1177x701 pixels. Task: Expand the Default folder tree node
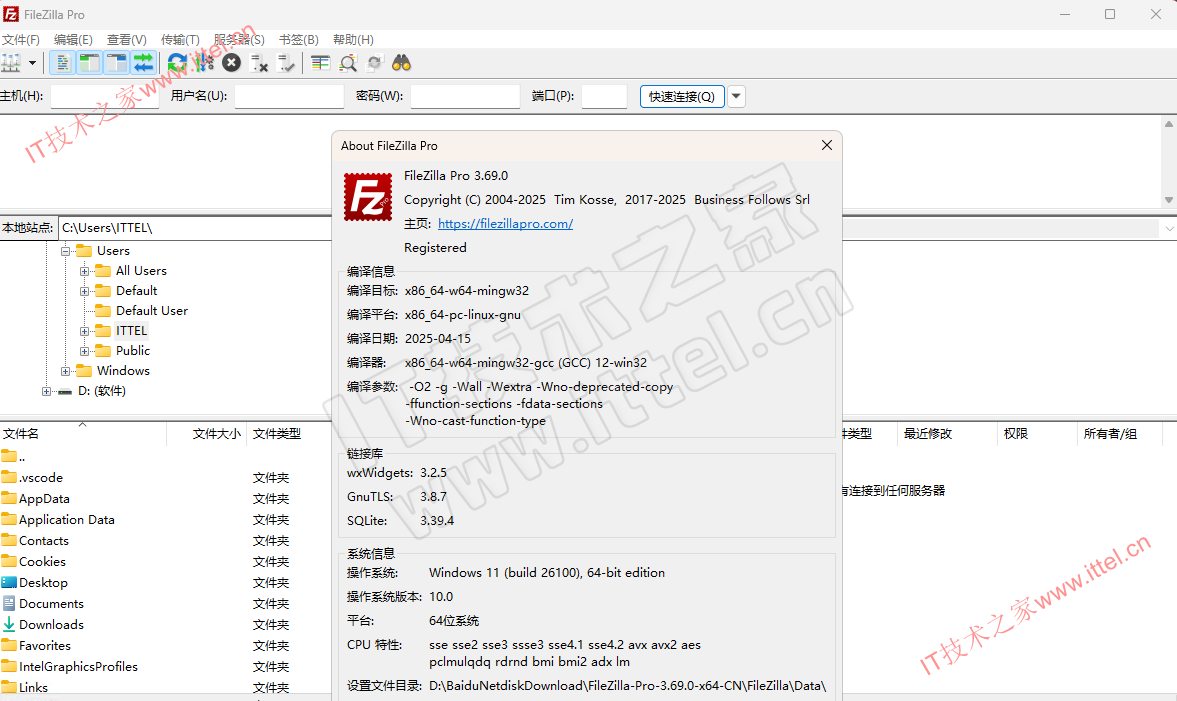[84, 291]
